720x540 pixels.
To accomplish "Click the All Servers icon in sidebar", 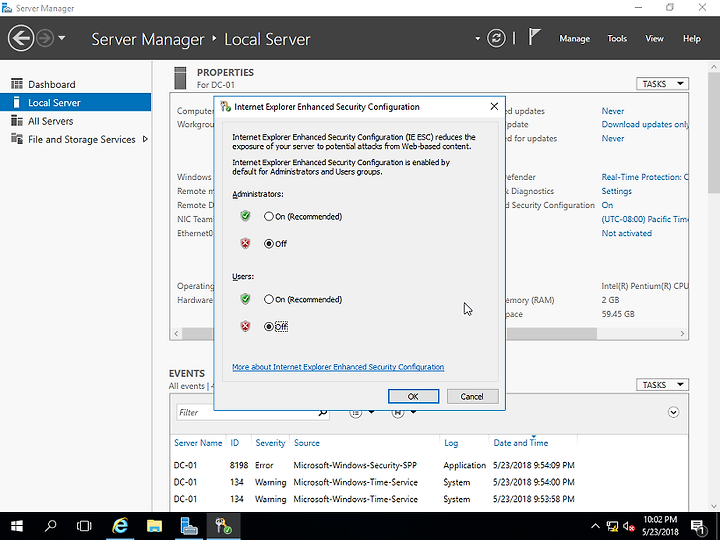I will click(17, 121).
